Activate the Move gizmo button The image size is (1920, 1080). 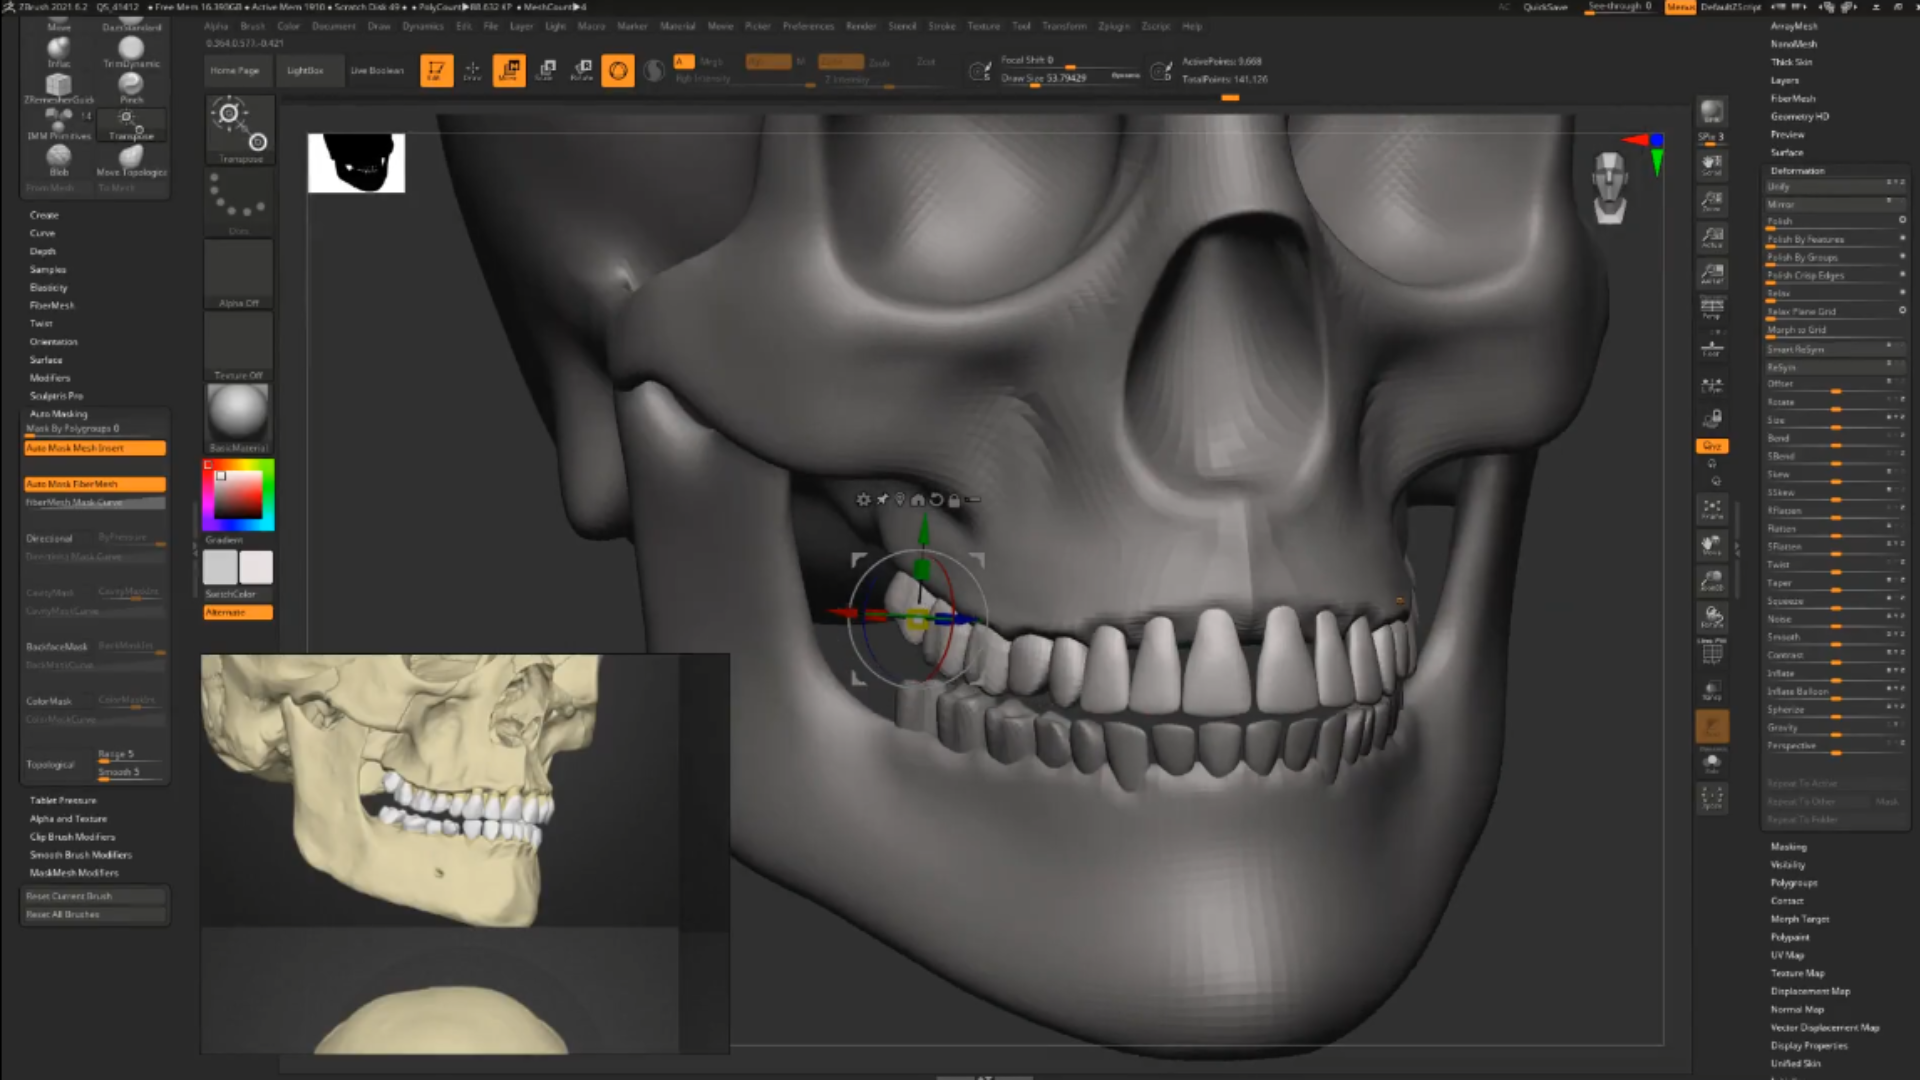pos(509,70)
